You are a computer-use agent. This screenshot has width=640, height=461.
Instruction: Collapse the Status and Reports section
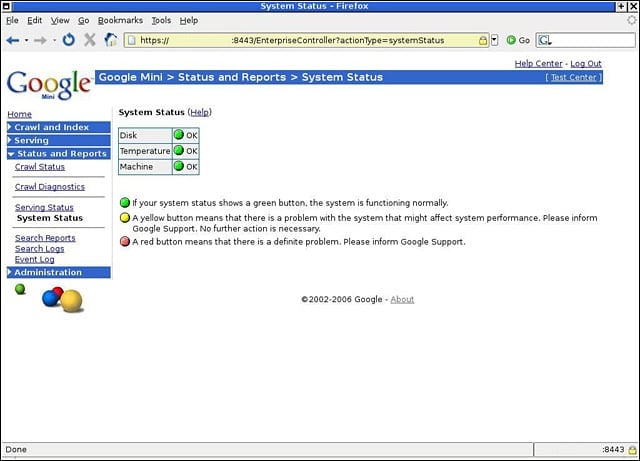(58, 154)
